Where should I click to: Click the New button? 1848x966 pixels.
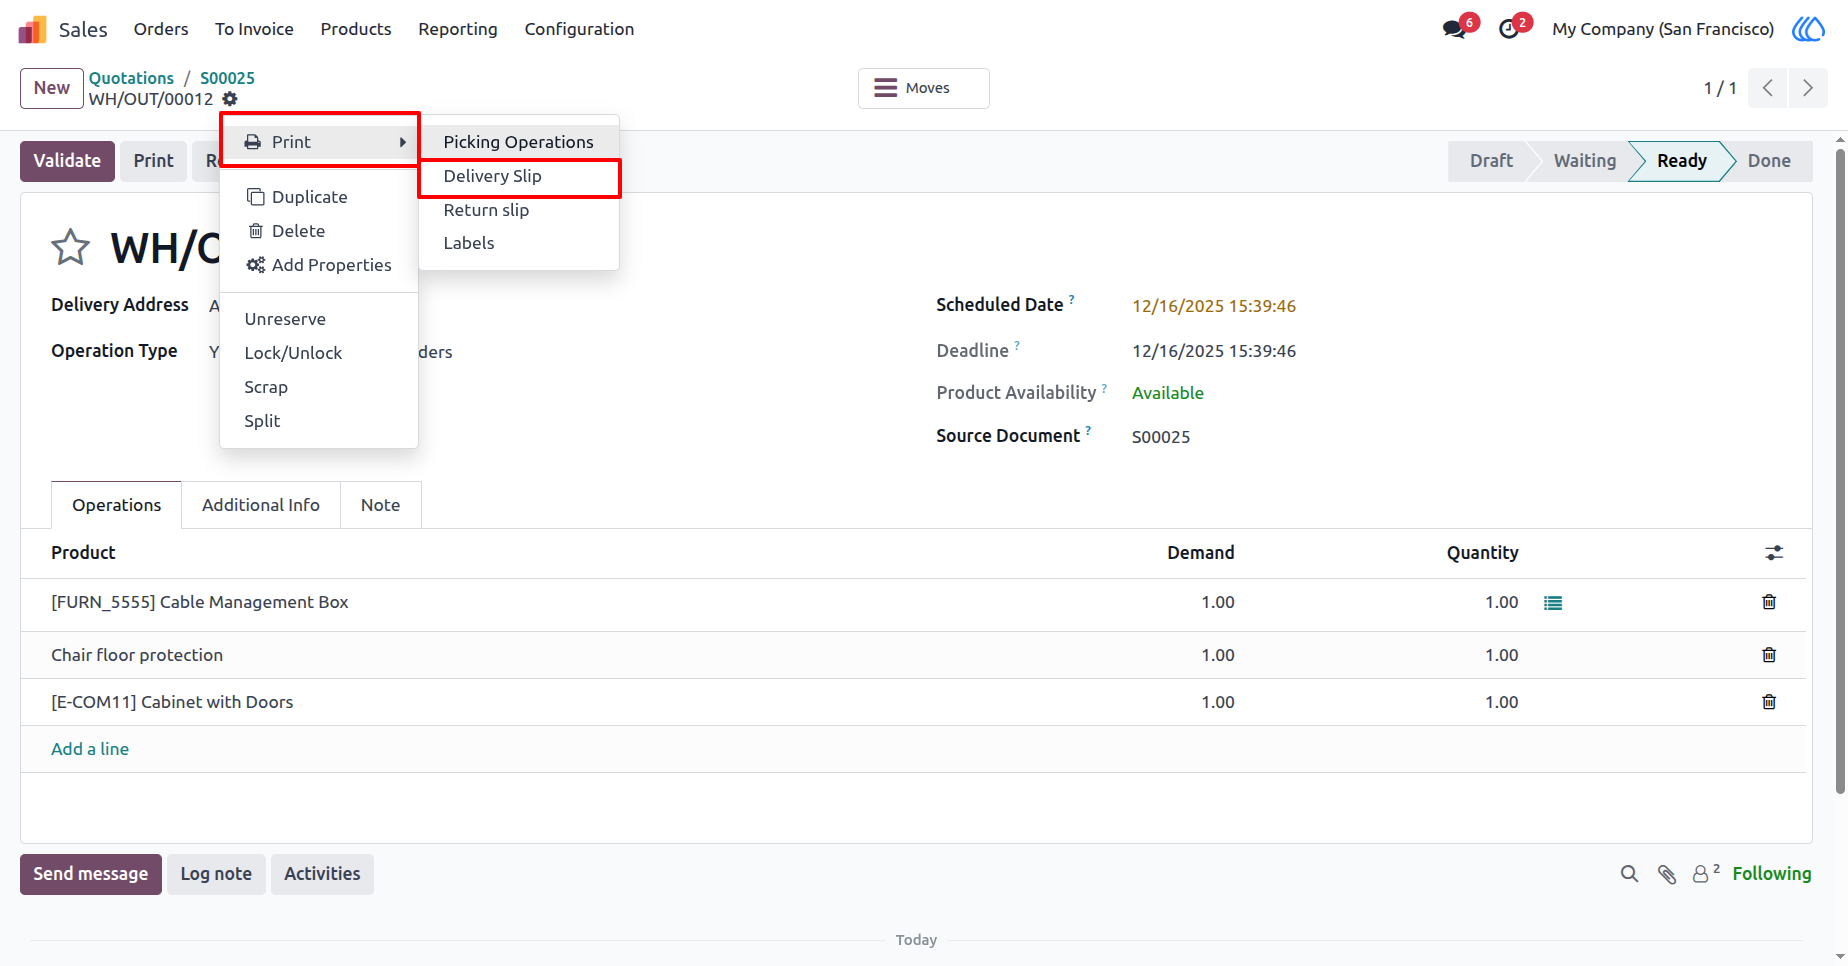tap(52, 88)
